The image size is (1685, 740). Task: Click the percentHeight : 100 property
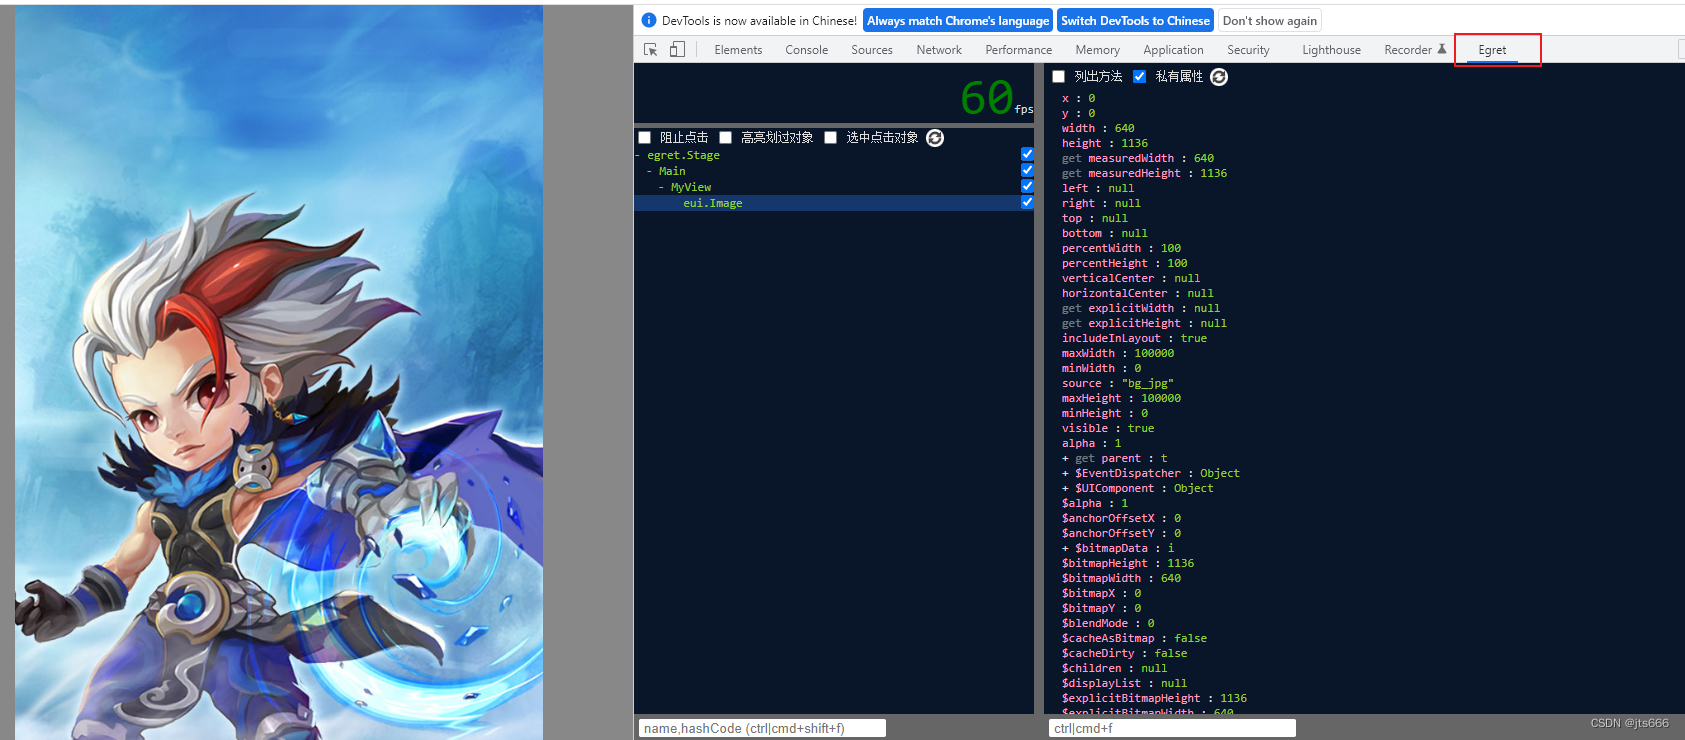click(1125, 263)
